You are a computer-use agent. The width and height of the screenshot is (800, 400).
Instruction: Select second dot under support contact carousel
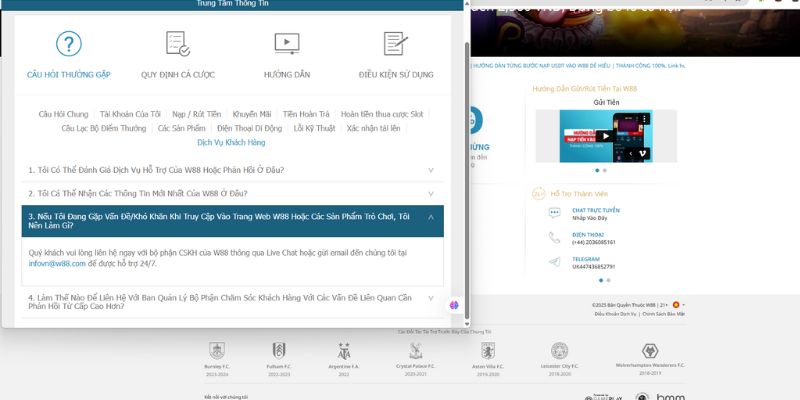click(608, 280)
